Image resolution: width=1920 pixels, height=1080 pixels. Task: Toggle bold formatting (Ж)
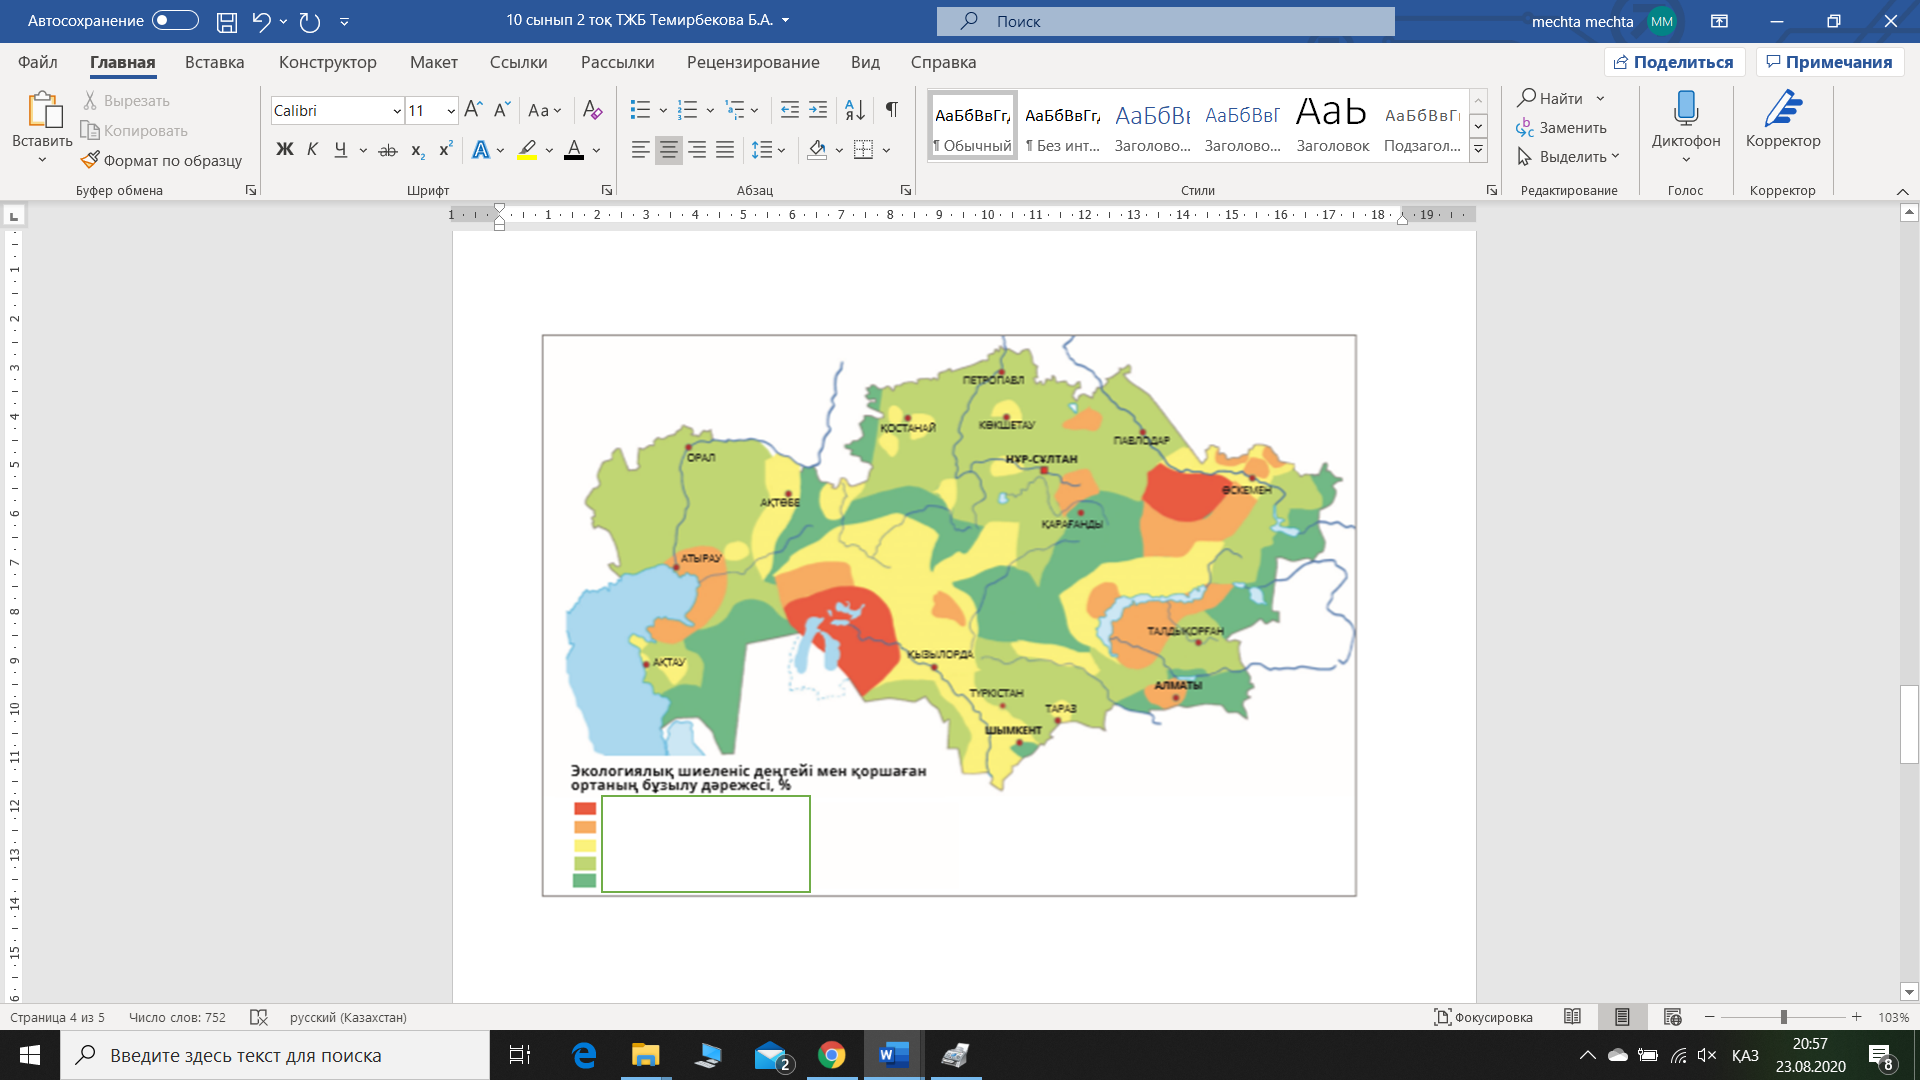[285, 150]
